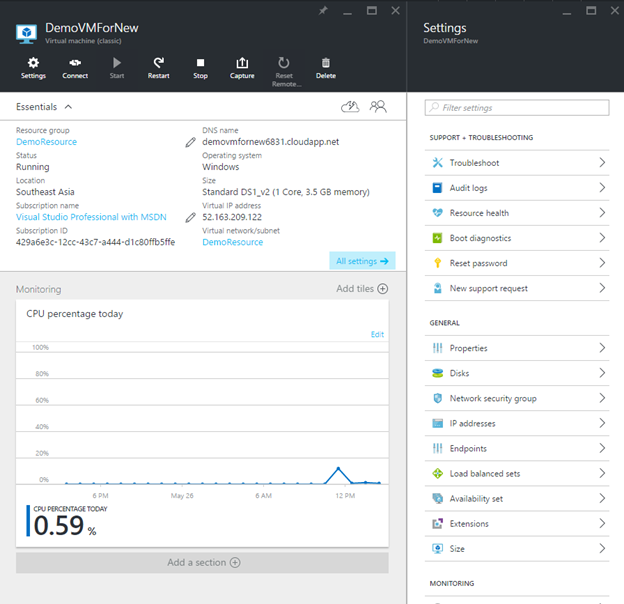Click Add a section bar

pyautogui.click(x=202, y=562)
